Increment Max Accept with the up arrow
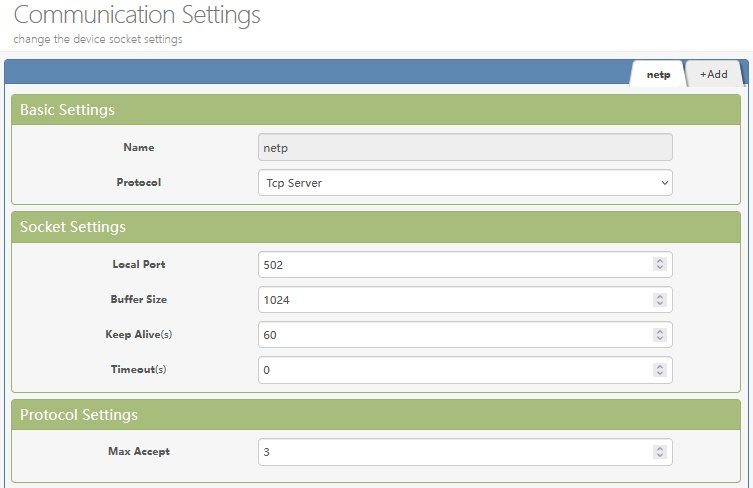Image resolution: width=753 pixels, height=488 pixels. pyautogui.click(x=659, y=448)
